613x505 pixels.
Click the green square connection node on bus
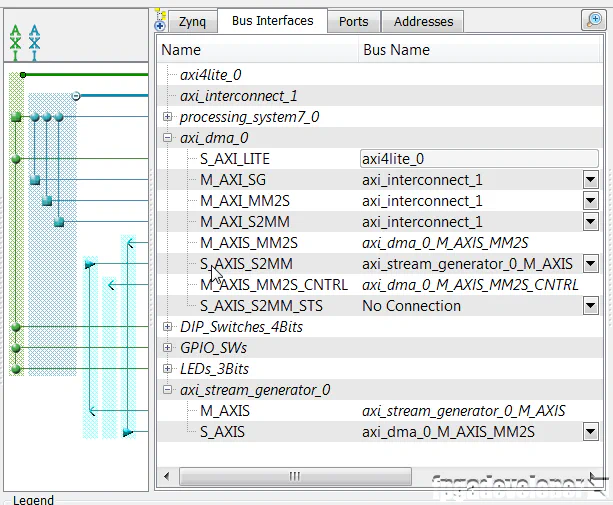(15, 117)
